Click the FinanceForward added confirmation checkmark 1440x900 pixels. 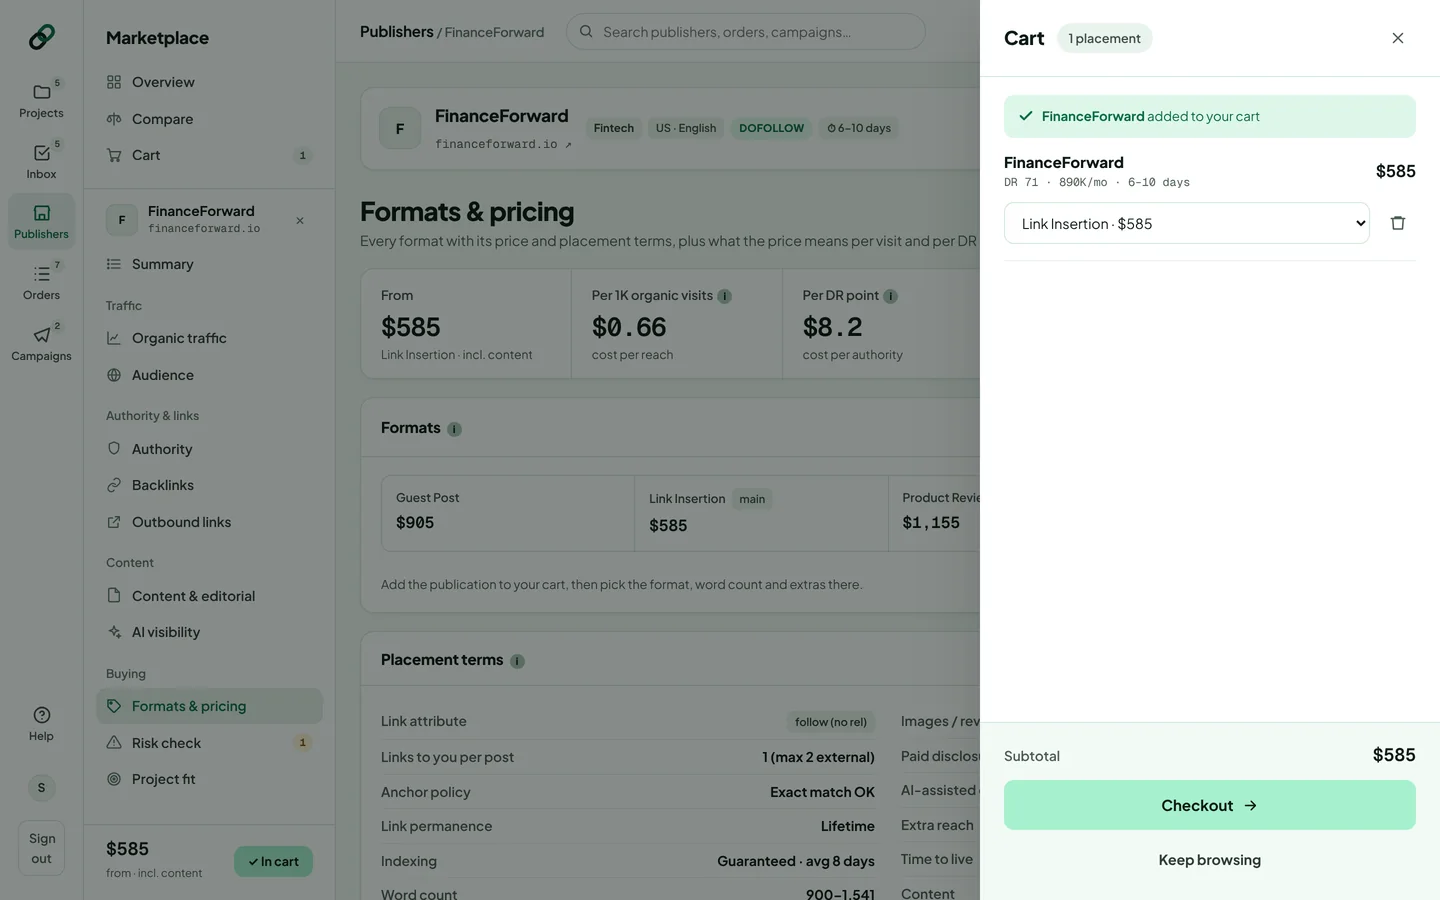[1025, 116]
